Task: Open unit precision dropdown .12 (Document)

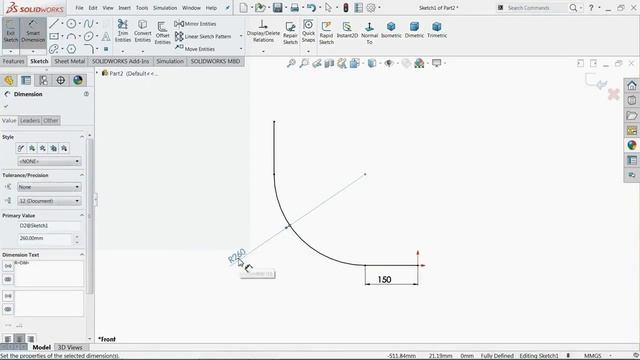Action: pos(49,201)
